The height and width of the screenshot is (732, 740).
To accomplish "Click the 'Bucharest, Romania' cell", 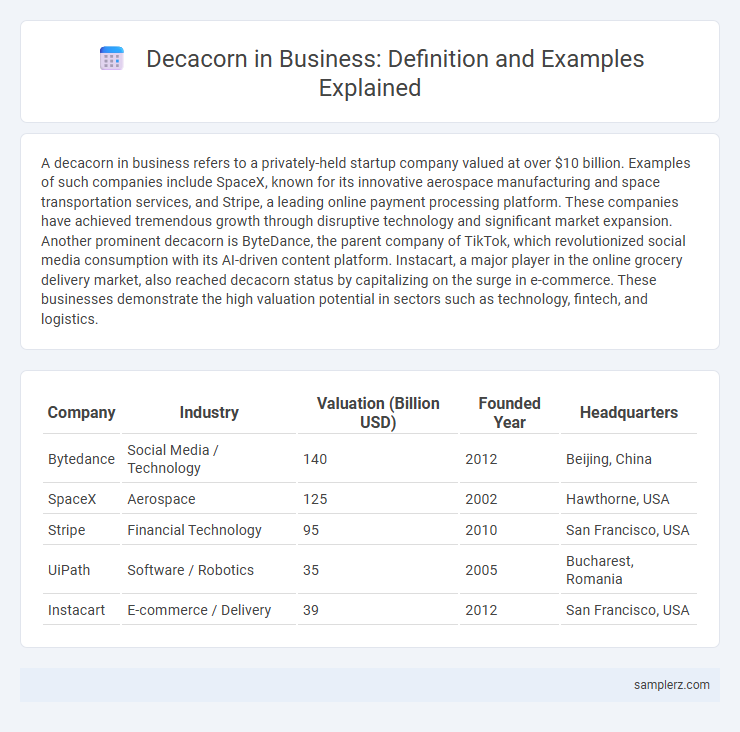I will pos(629,570).
